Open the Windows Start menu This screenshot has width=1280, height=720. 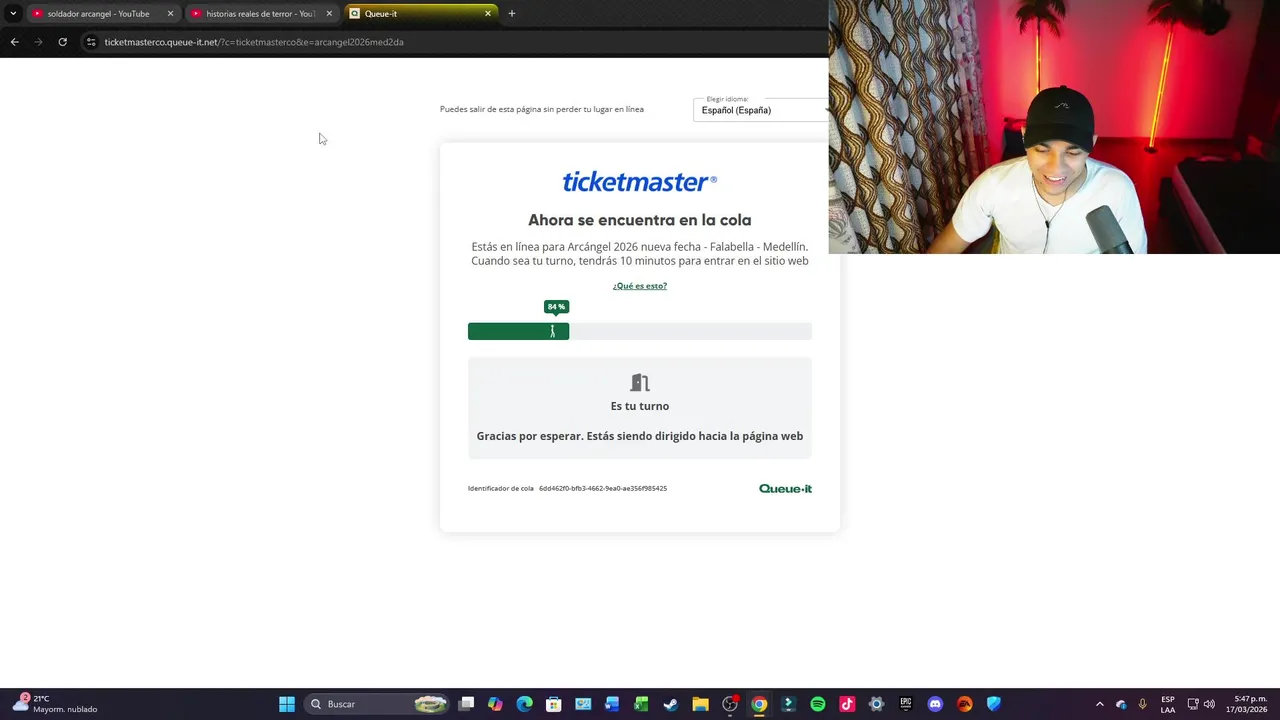[x=287, y=704]
